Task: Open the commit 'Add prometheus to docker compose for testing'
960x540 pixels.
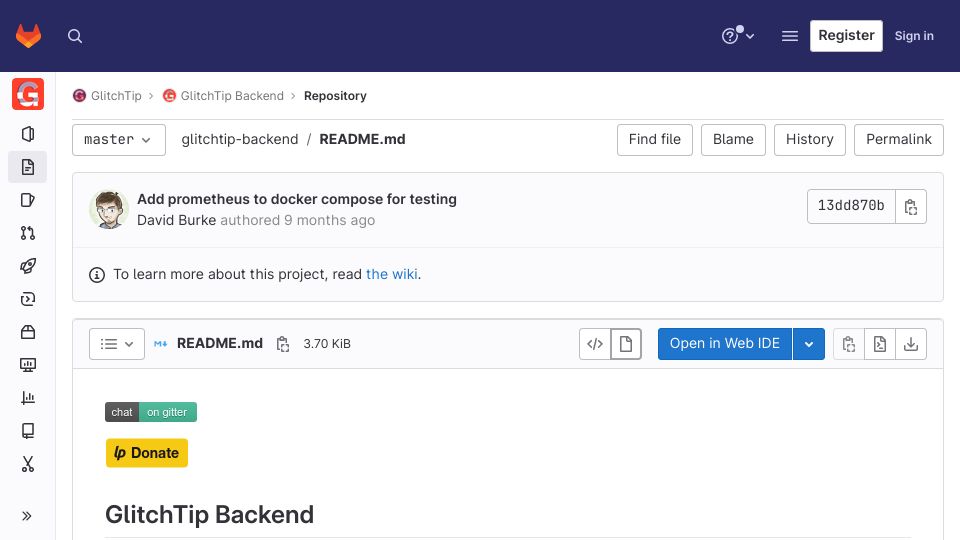Action: pos(297,199)
